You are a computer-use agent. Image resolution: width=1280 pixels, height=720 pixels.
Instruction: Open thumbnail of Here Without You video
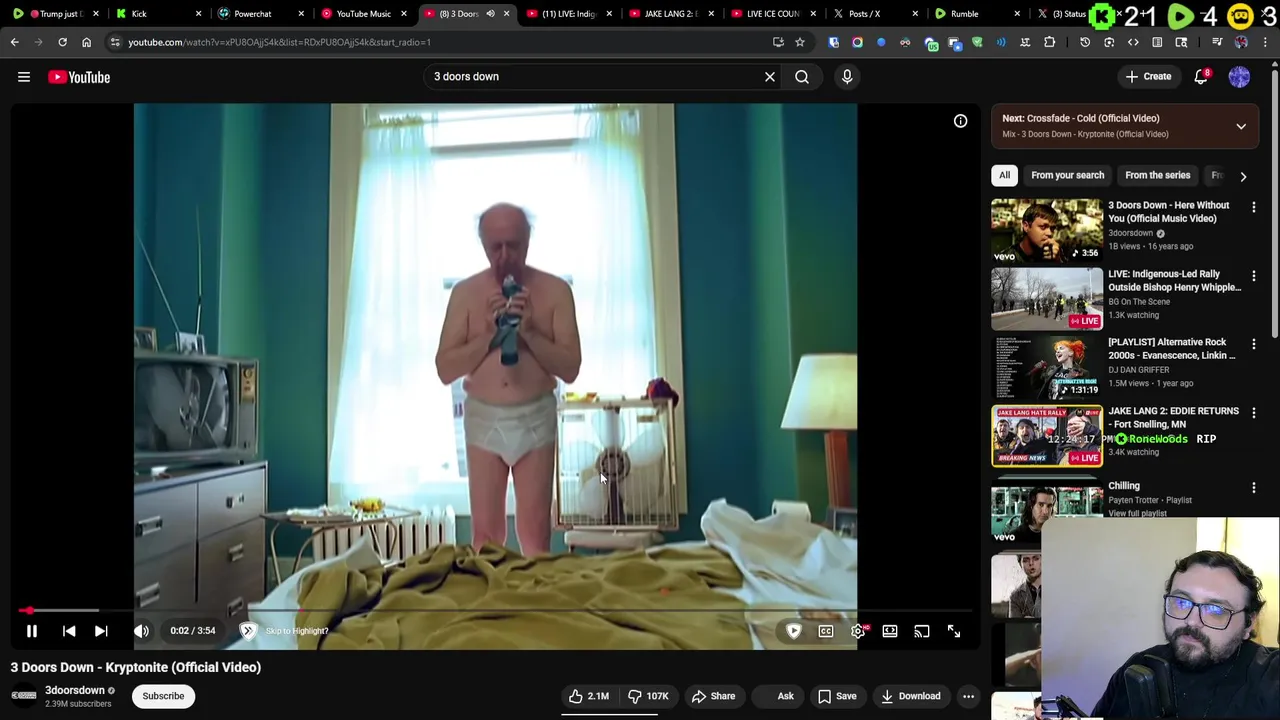coord(1047,230)
